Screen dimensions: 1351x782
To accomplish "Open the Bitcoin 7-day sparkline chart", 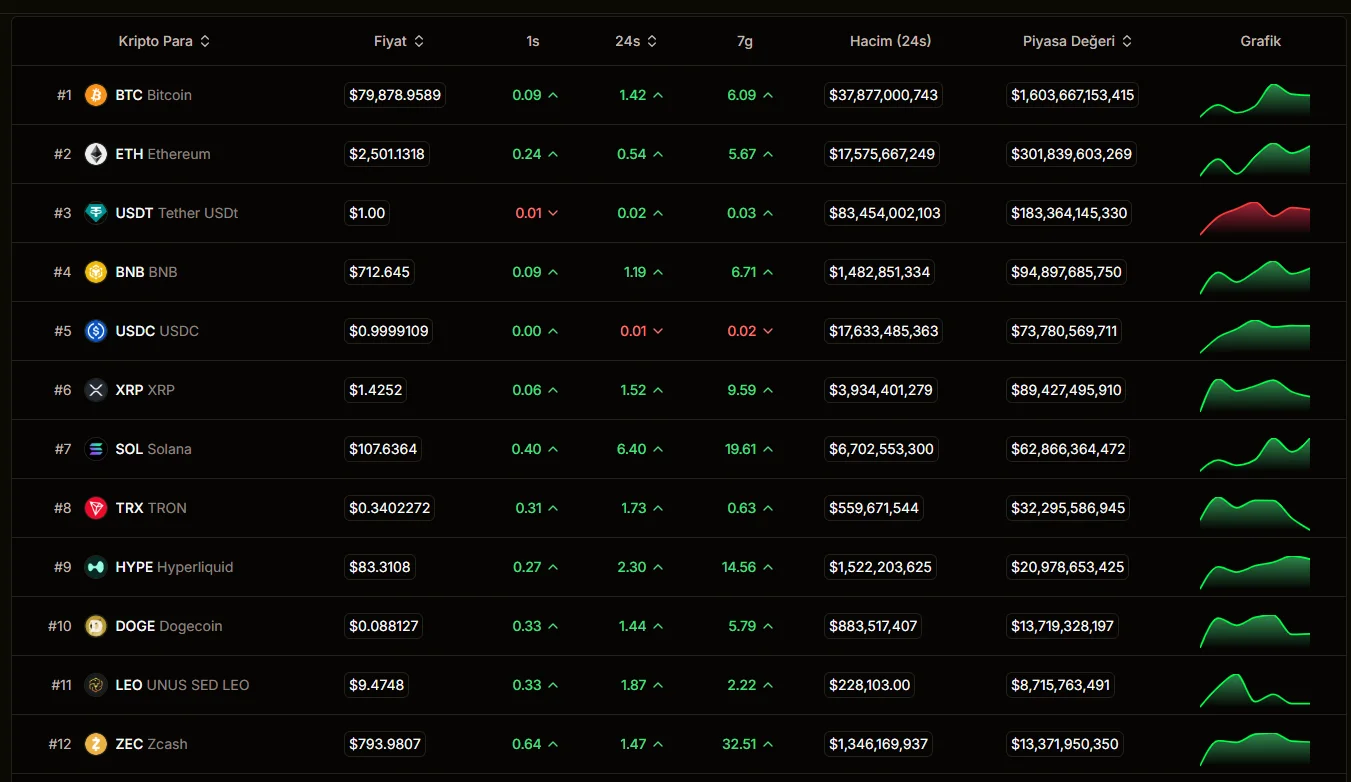I will click(1255, 100).
